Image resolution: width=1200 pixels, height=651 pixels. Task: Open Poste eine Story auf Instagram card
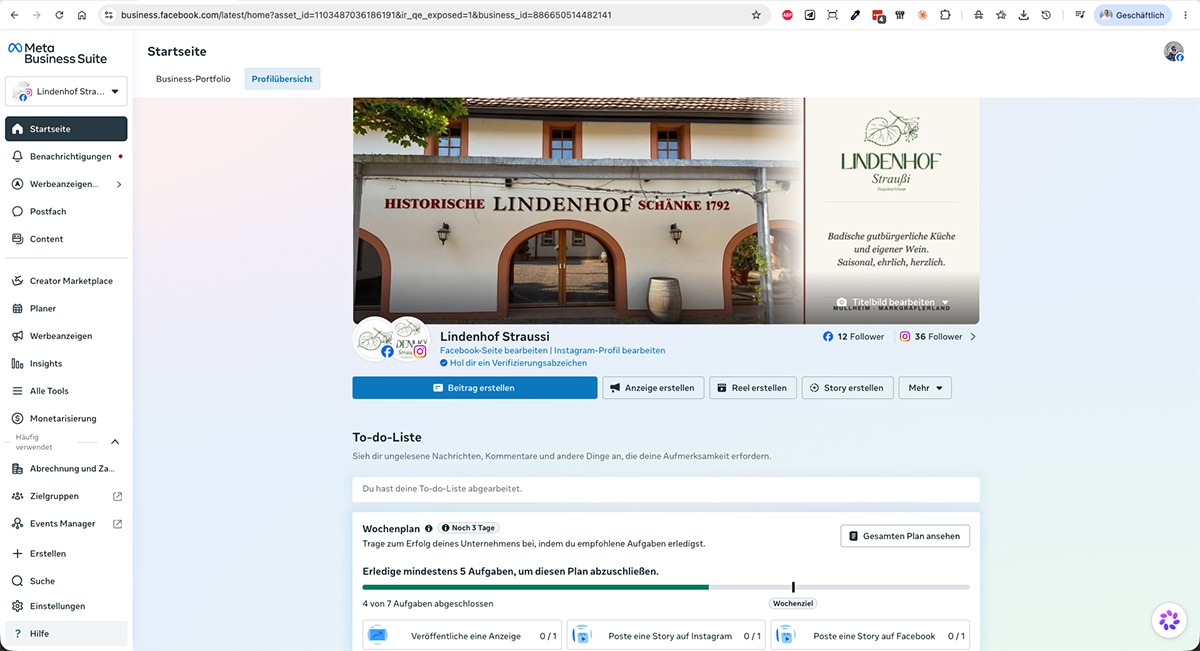666,636
